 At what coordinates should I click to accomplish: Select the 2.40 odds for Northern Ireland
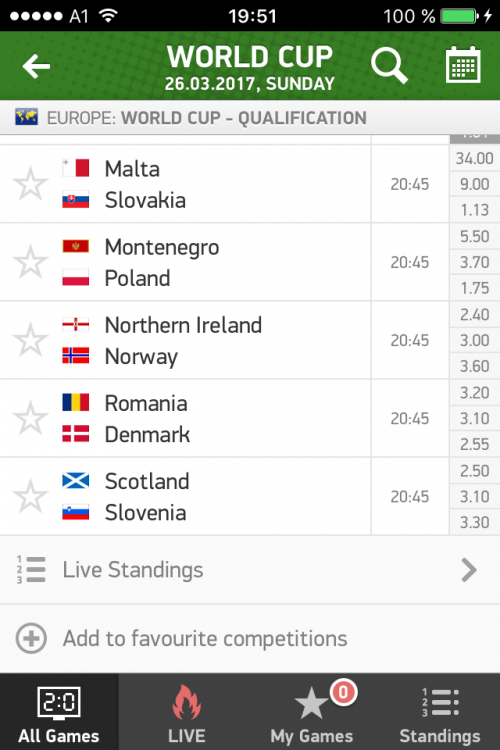[475, 315]
